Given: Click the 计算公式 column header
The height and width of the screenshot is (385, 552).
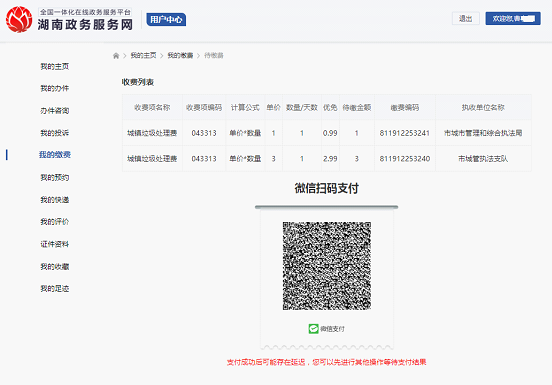Looking at the screenshot, I should (245, 107).
